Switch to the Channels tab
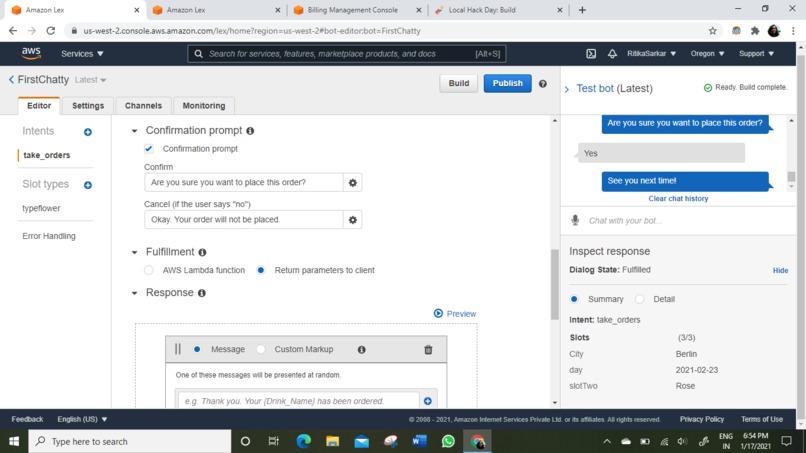This screenshot has height=453, width=806. tap(143, 105)
